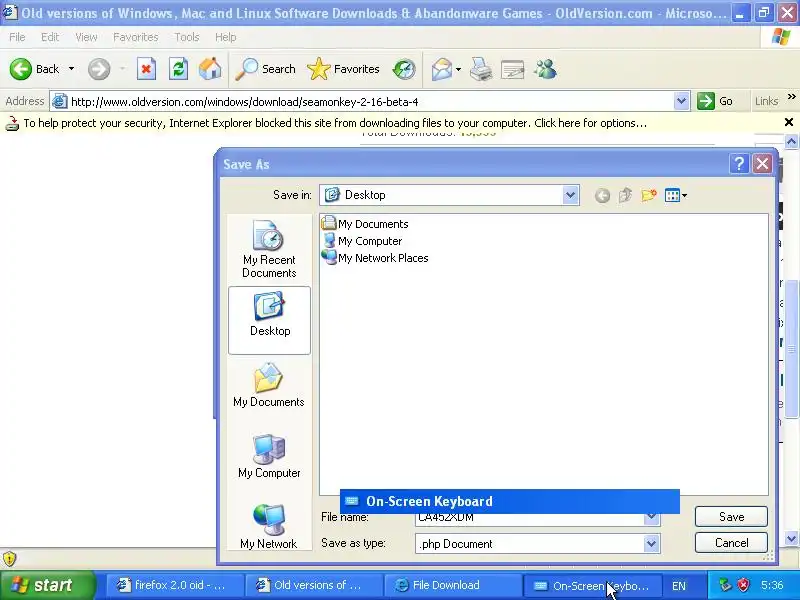Viewport: 800px width, 600px height.
Task: Refresh the page with the green arrows icon
Action: 178,69
